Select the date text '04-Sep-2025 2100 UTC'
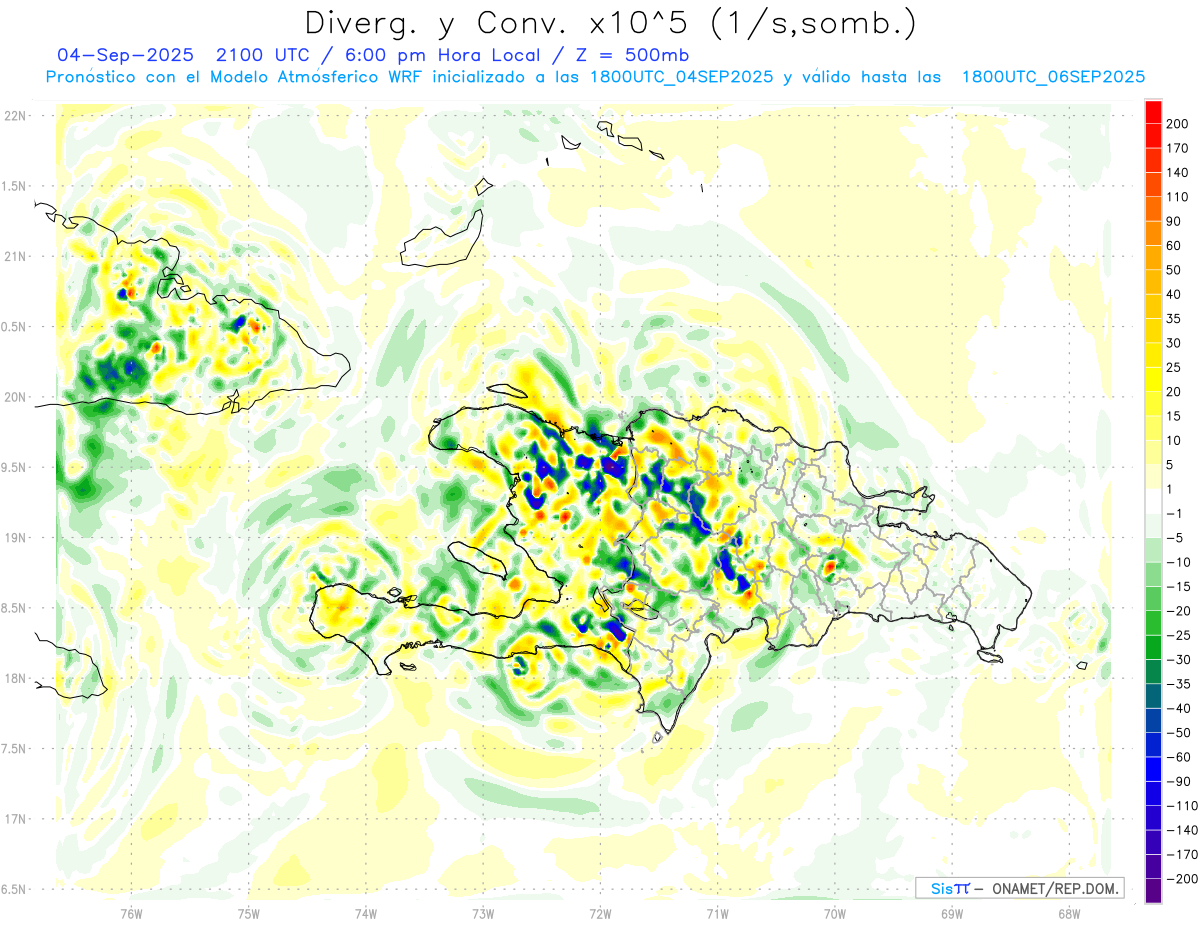The image size is (1200, 927). pyautogui.click(x=183, y=54)
